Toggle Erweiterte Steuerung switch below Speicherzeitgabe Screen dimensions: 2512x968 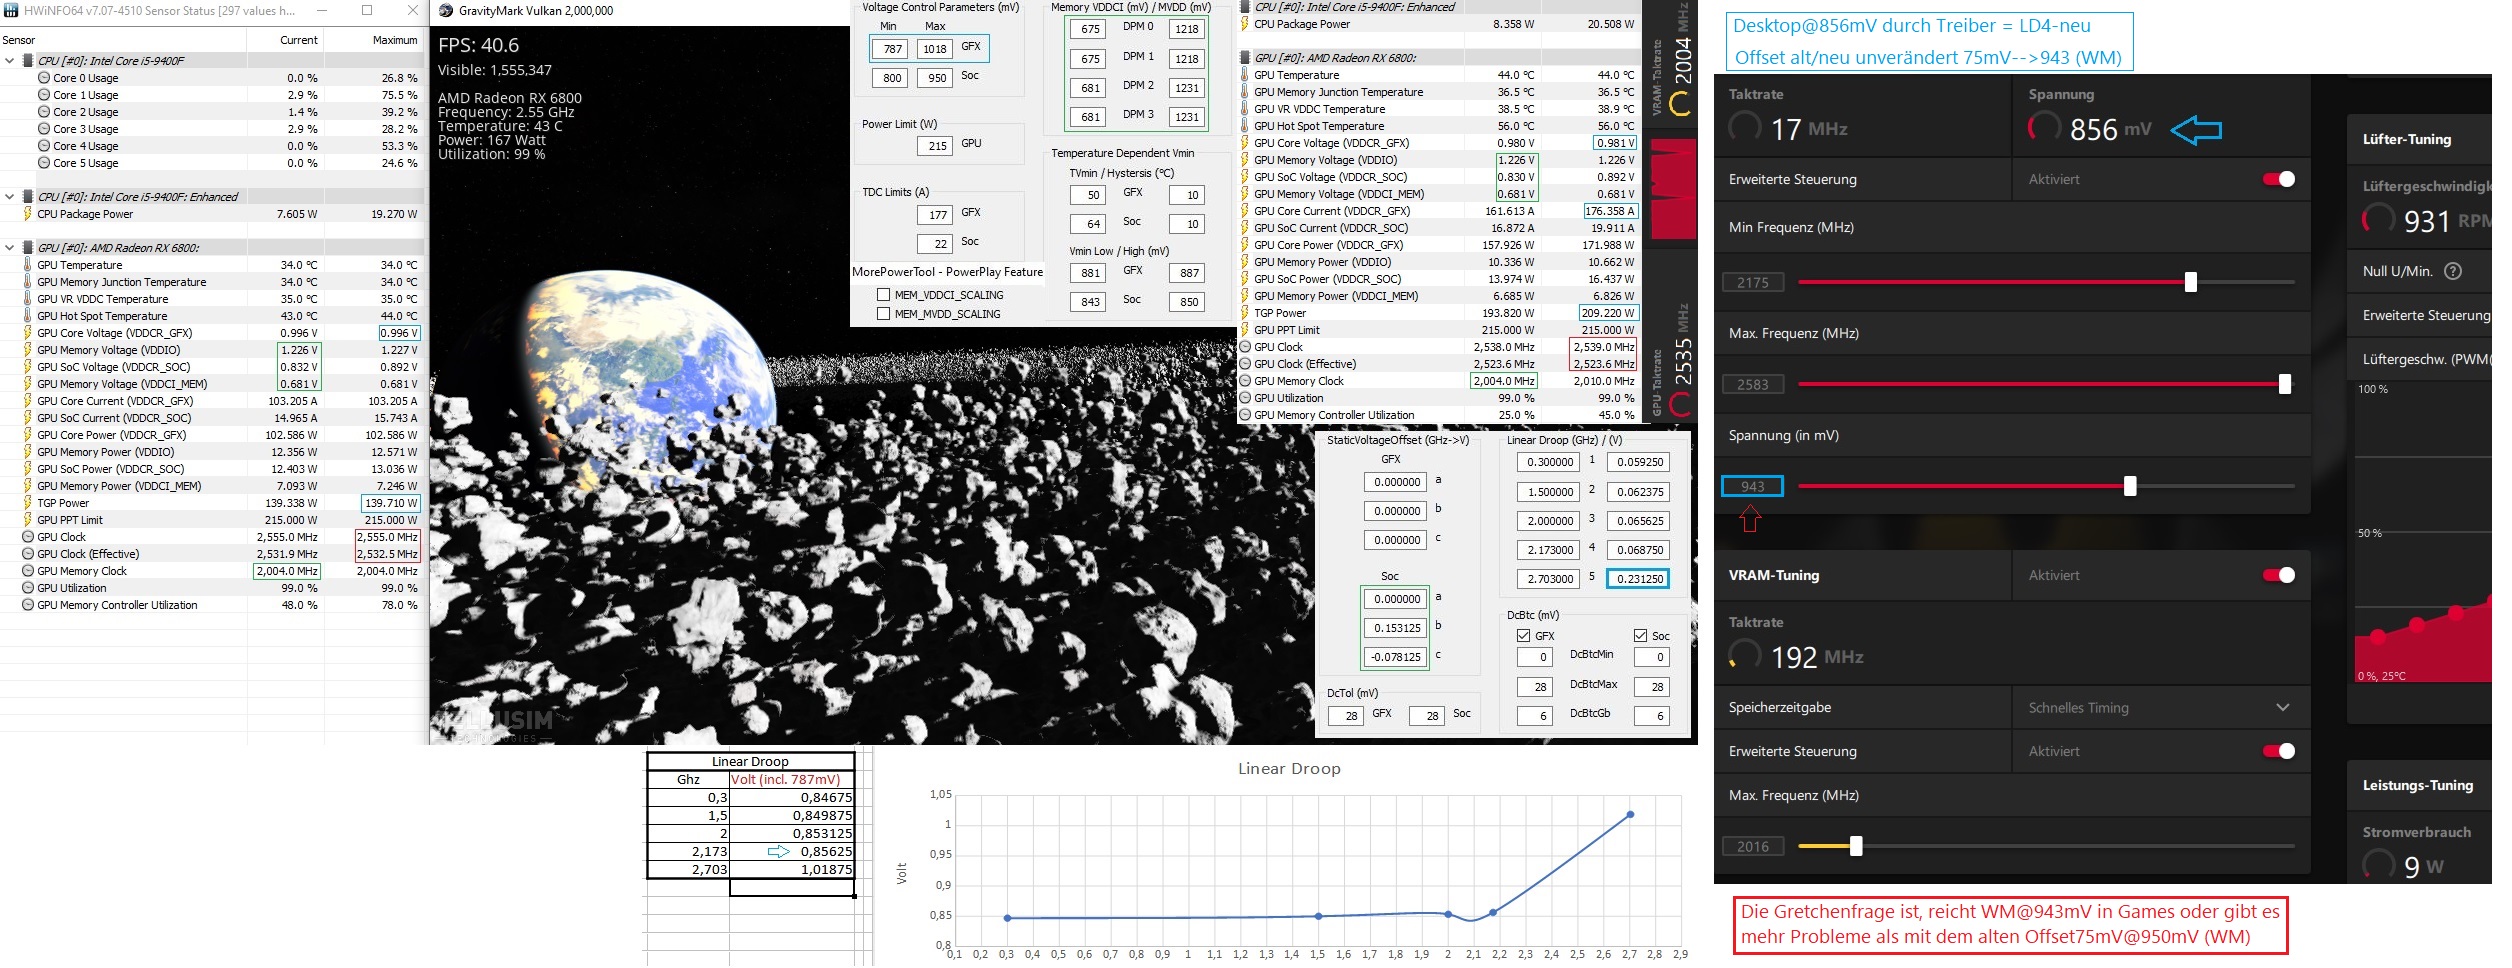coord(2280,751)
